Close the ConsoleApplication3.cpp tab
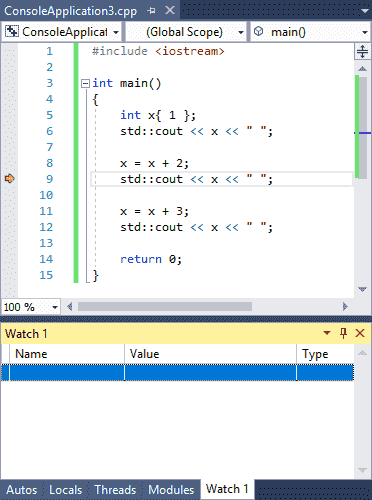This screenshot has width=372, height=500. [170, 10]
